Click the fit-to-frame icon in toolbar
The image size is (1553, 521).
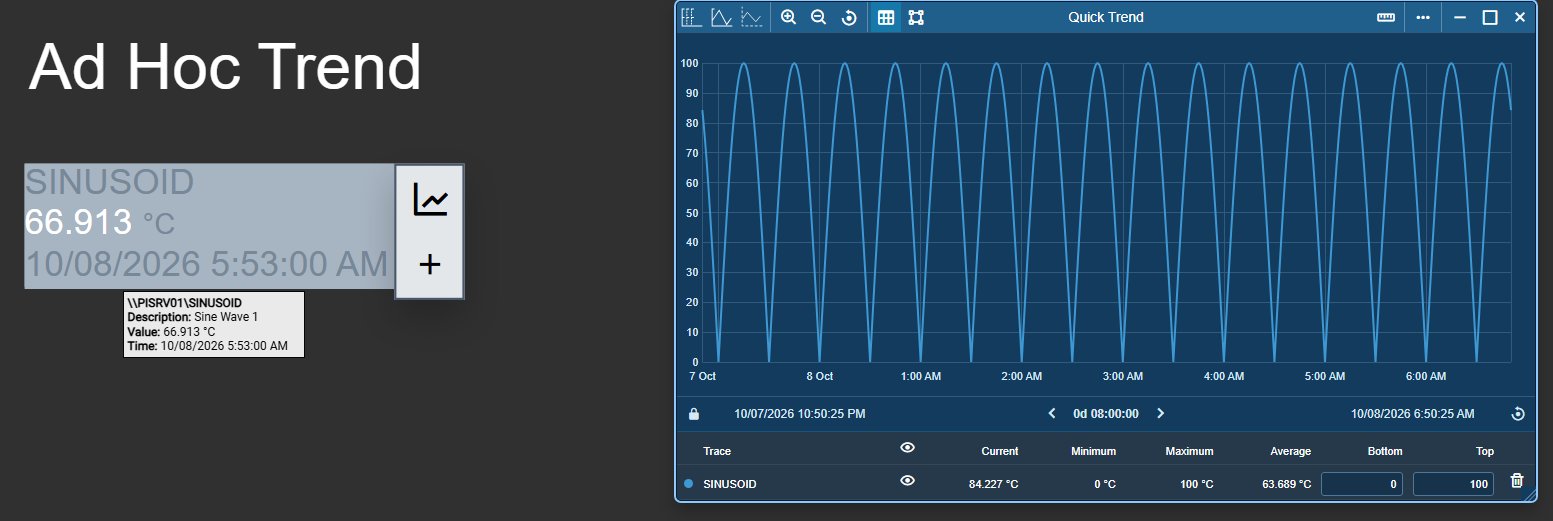916,17
